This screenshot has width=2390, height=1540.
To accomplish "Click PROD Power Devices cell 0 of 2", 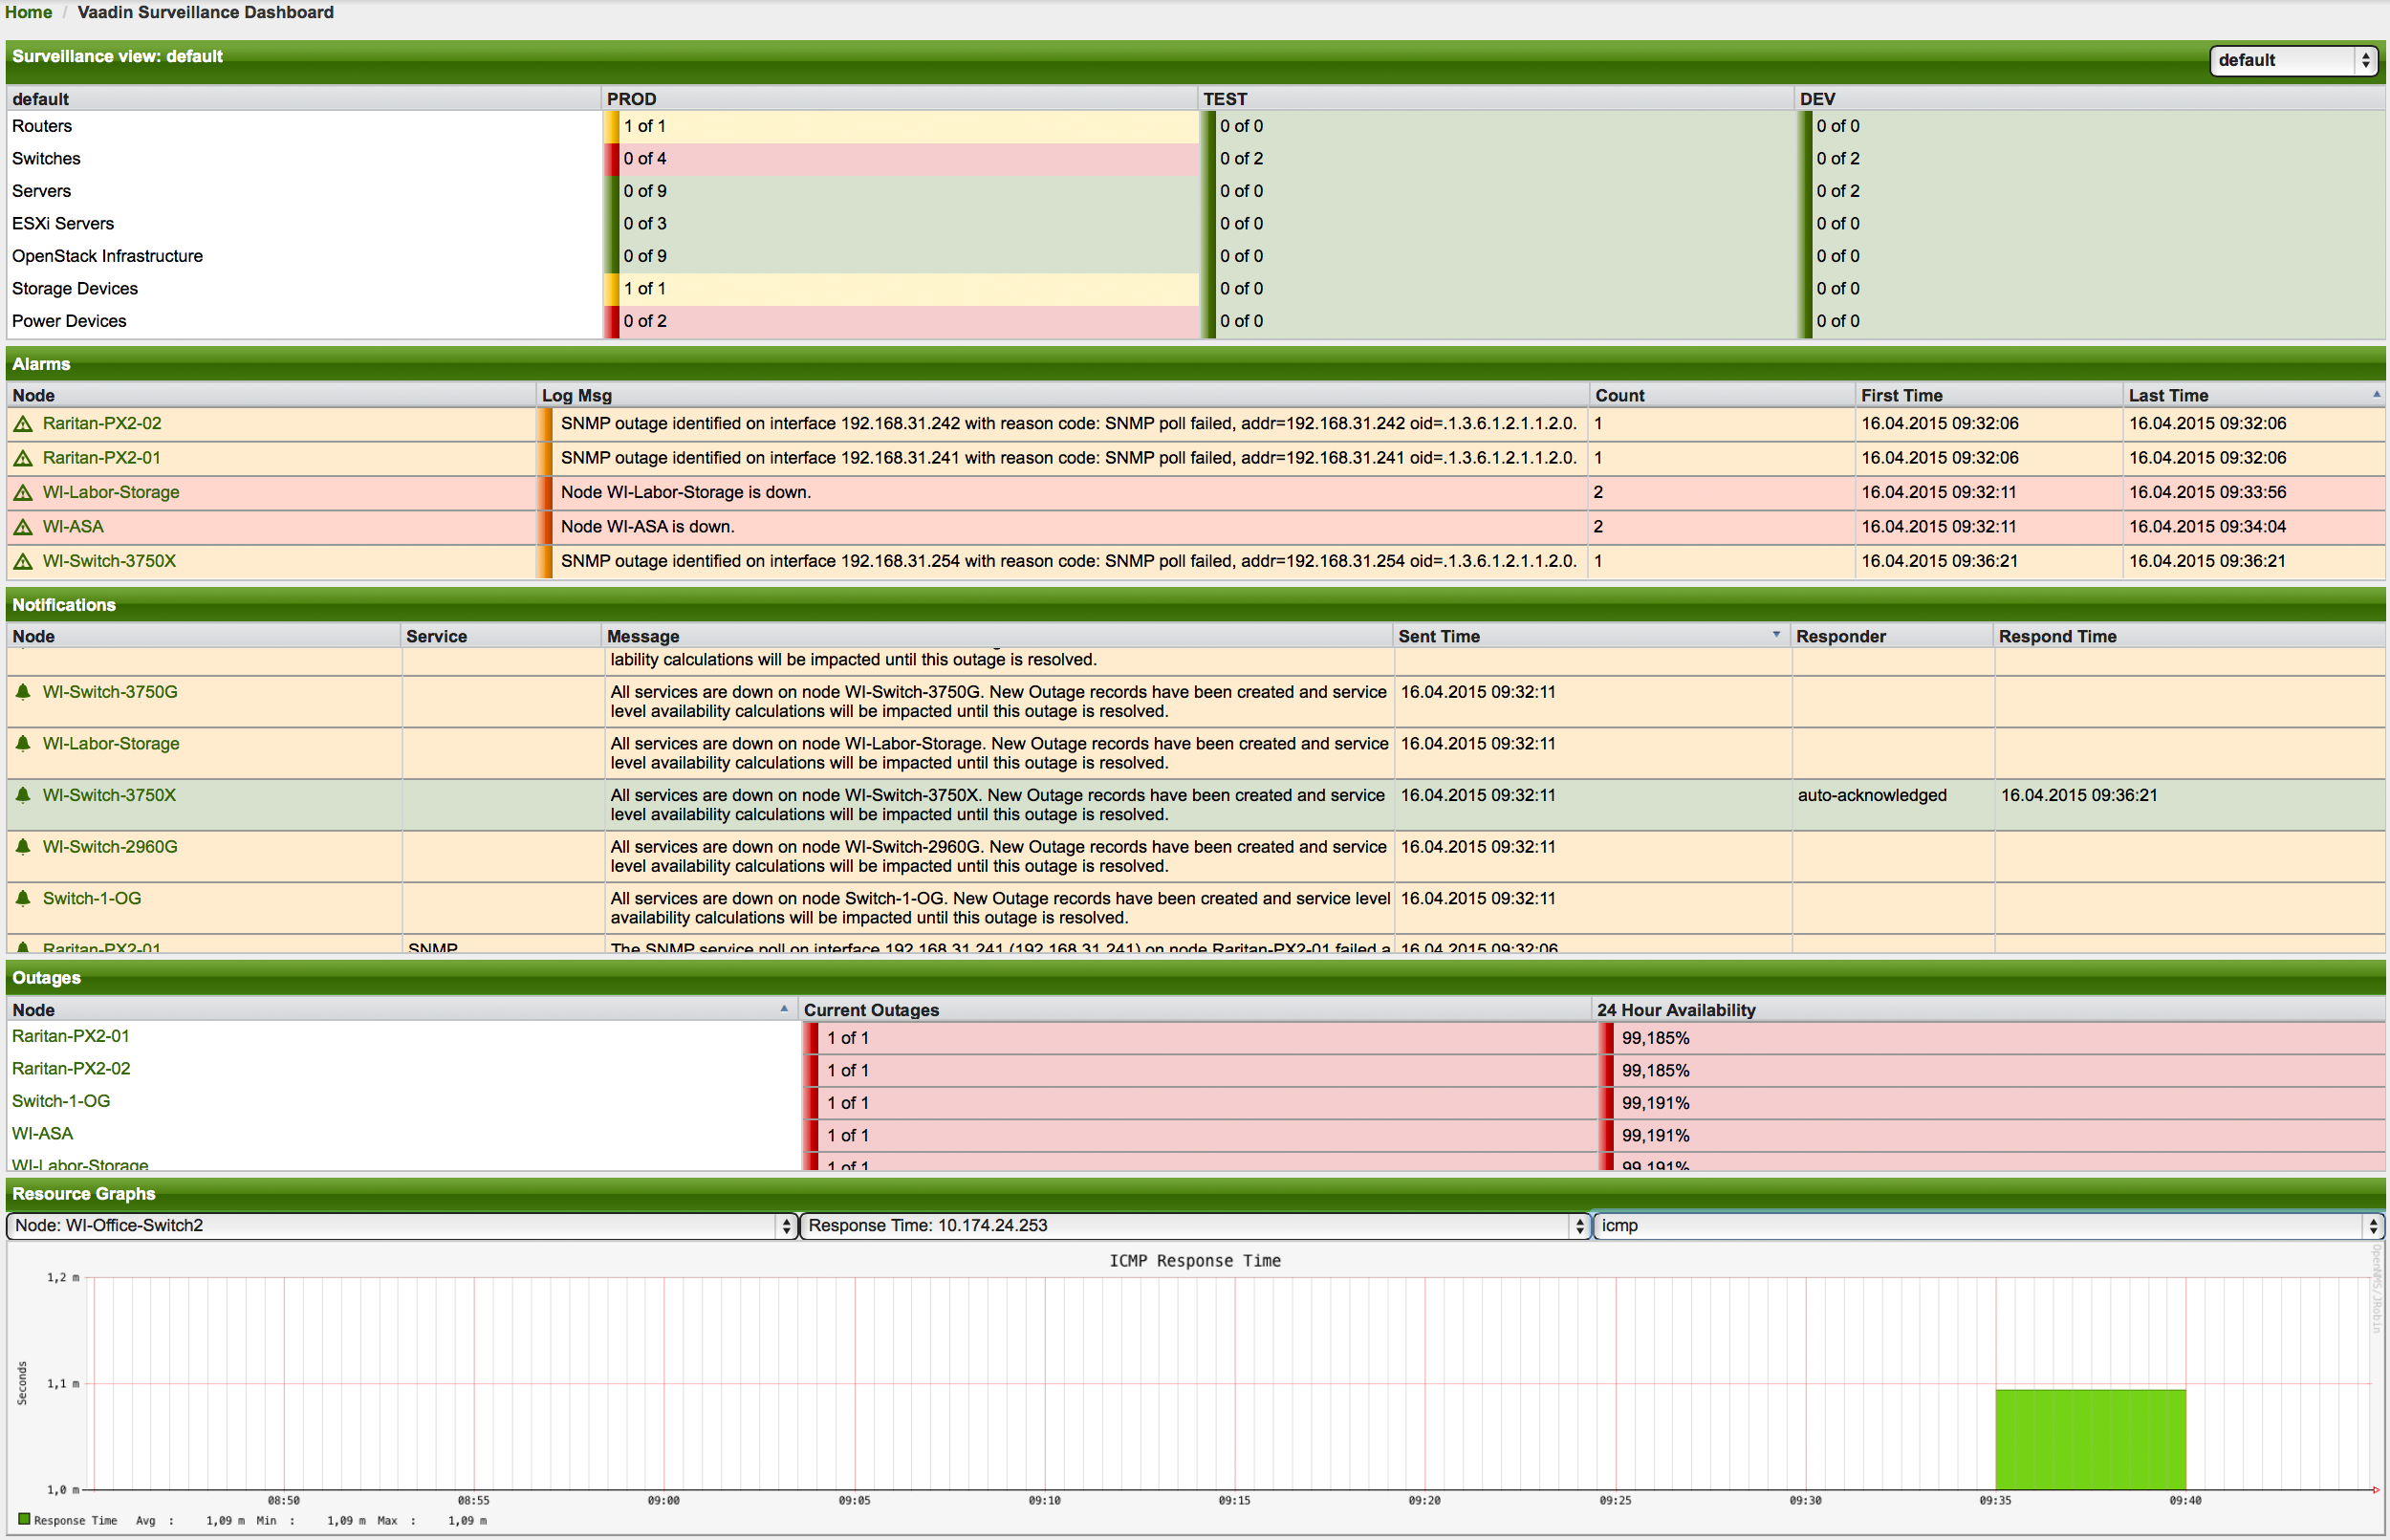I will (x=901, y=321).
